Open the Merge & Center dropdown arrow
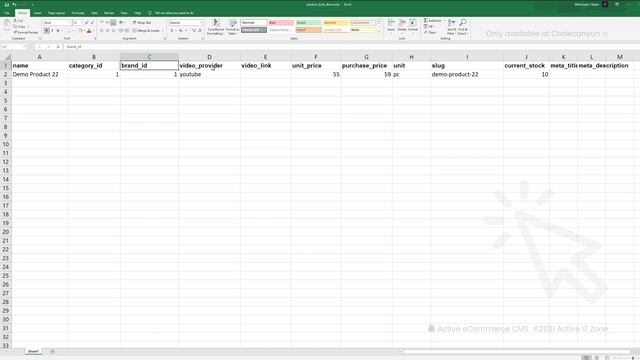The height and width of the screenshot is (360, 640). (x=162, y=31)
